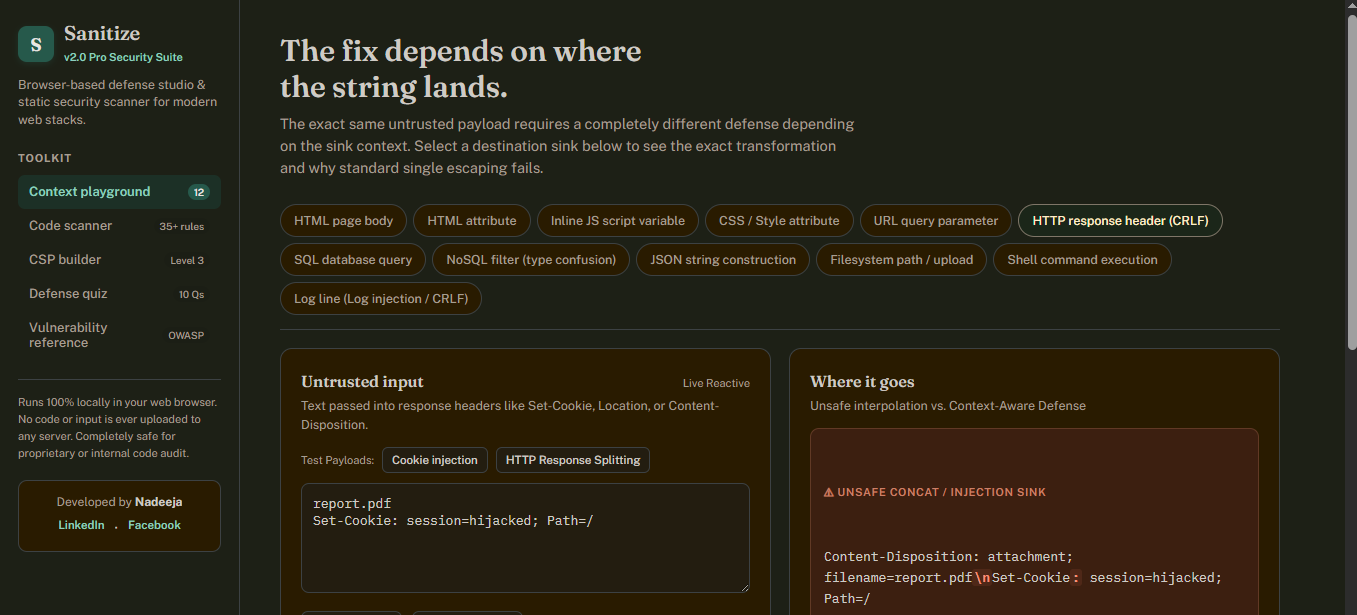Click the developer name 'Nadeeja'
Screen dimensions: 1357x615
(159, 502)
